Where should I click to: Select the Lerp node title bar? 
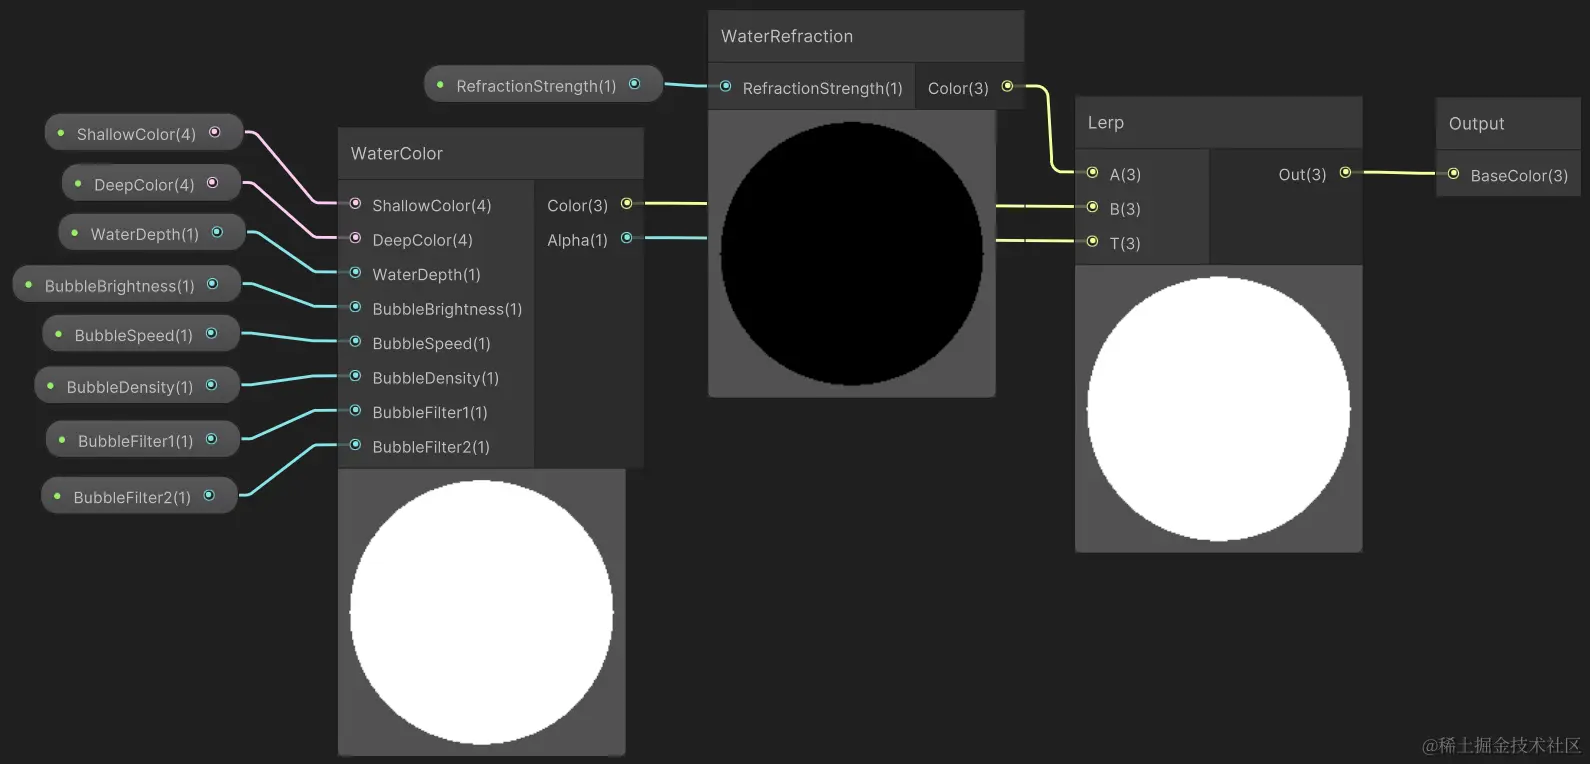pos(1218,123)
